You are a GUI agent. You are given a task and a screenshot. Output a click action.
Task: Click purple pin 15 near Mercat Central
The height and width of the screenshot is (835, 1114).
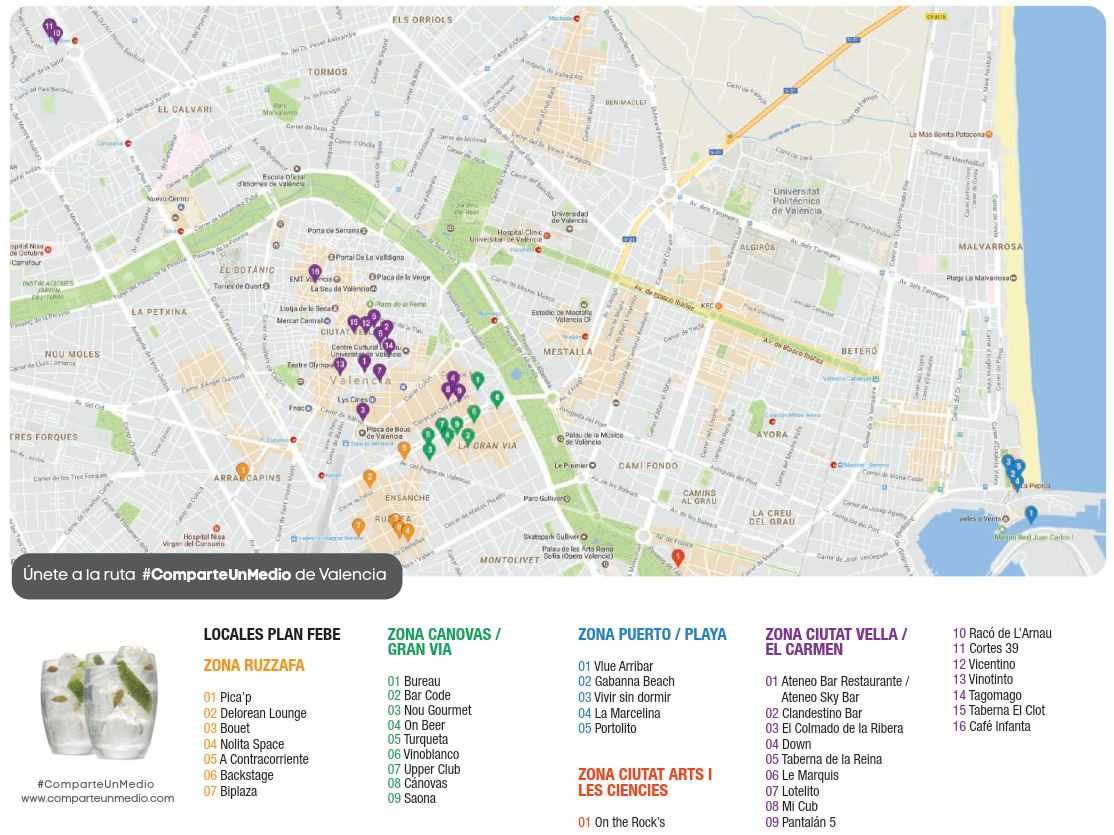354,323
